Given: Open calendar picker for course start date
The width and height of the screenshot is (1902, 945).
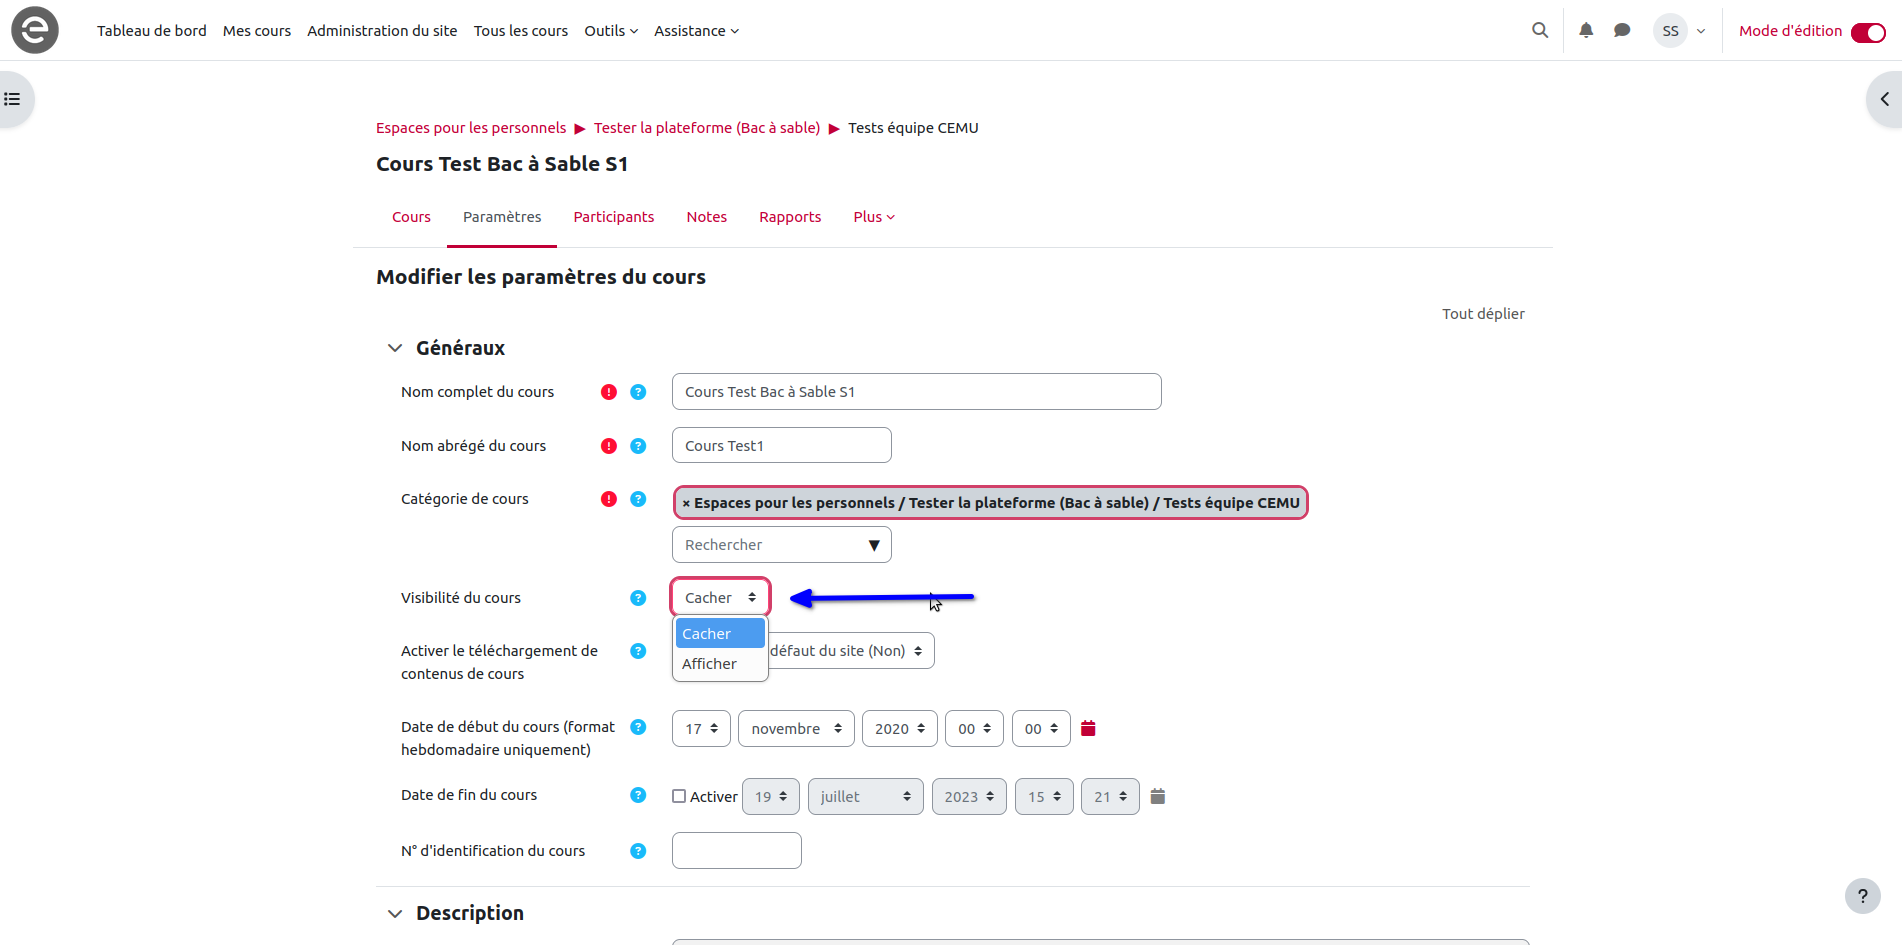Looking at the screenshot, I should pos(1089,729).
